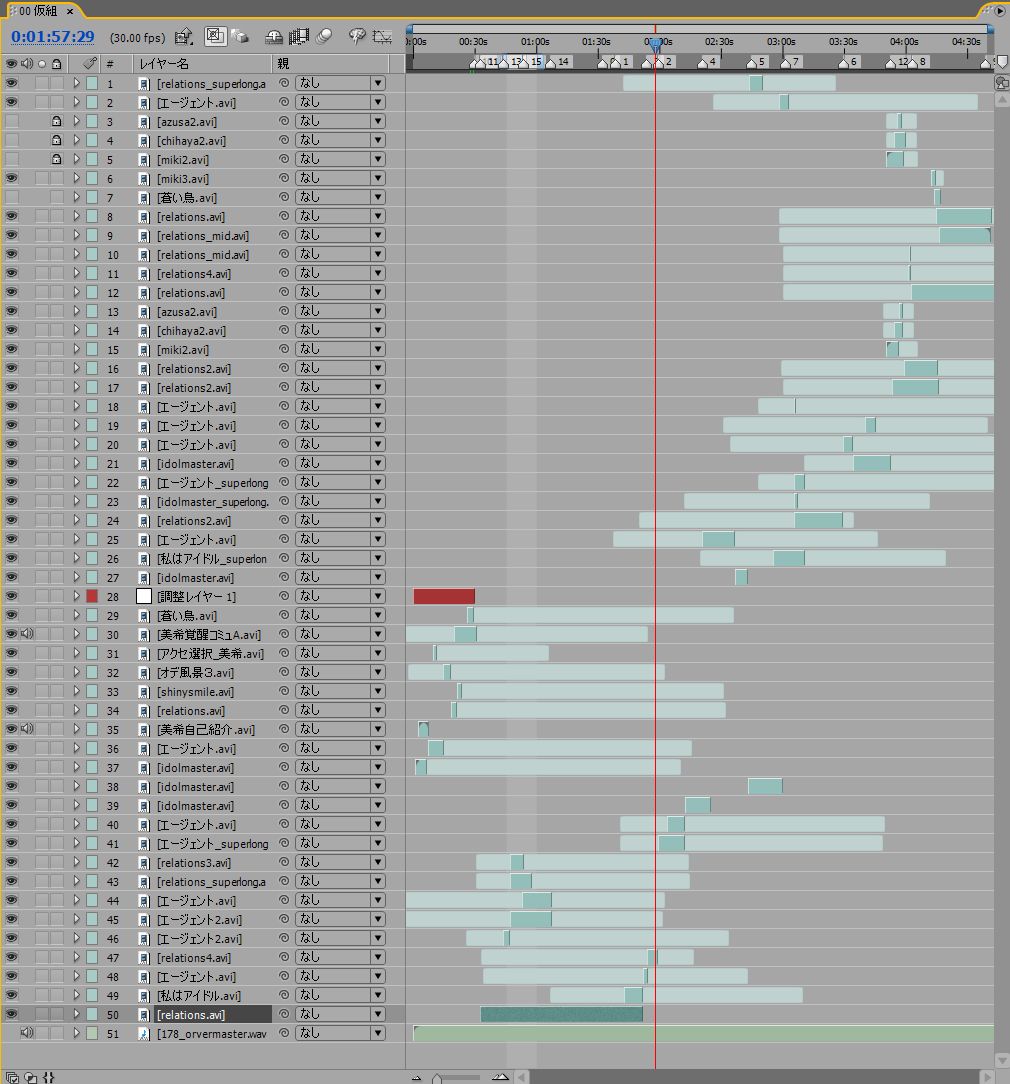The height and width of the screenshot is (1084, 1010).
Task: Click comp marker bin icon at ruler end
Action: [1002, 62]
